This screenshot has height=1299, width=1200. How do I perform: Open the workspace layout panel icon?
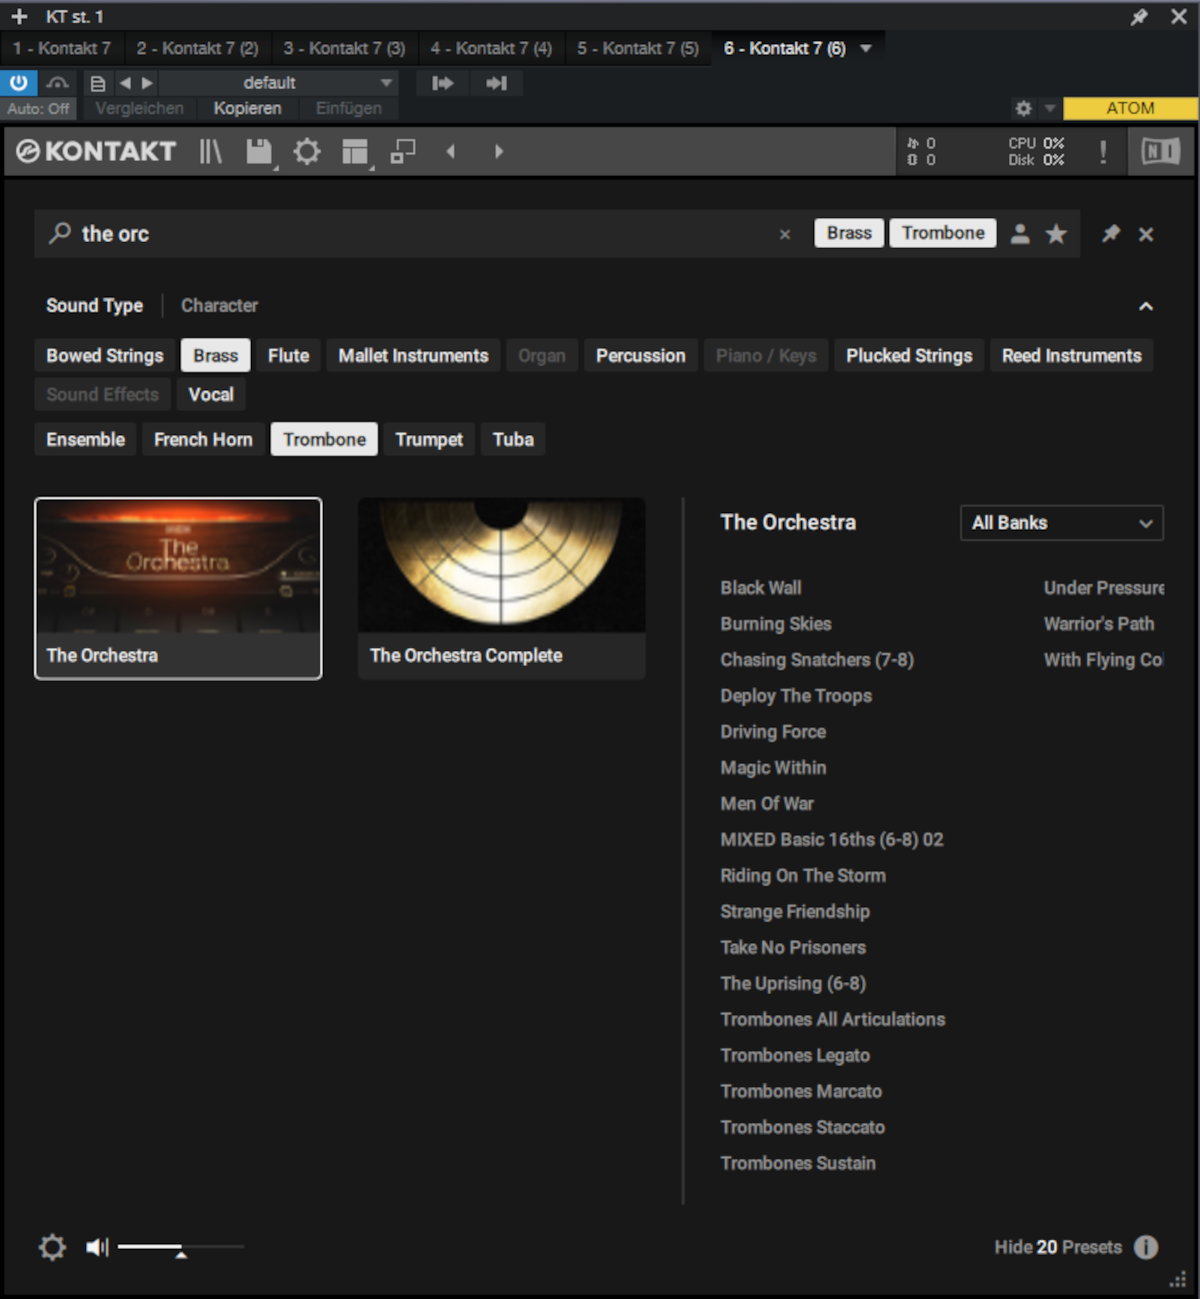pos(355,151)
